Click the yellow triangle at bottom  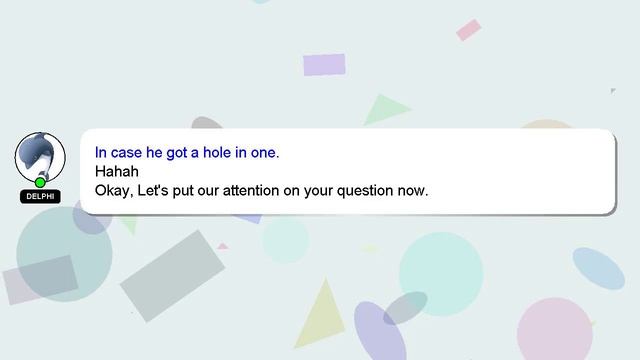coord(321,313)
